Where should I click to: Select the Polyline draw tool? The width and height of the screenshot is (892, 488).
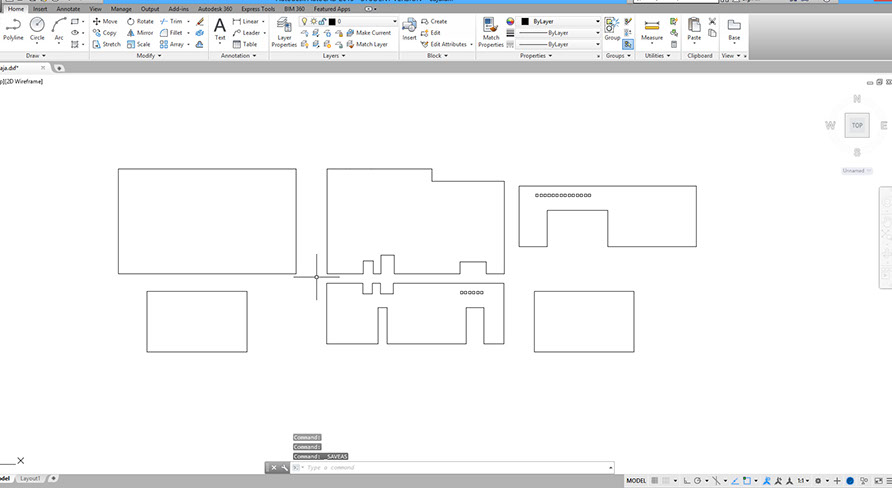coord(13,28)
